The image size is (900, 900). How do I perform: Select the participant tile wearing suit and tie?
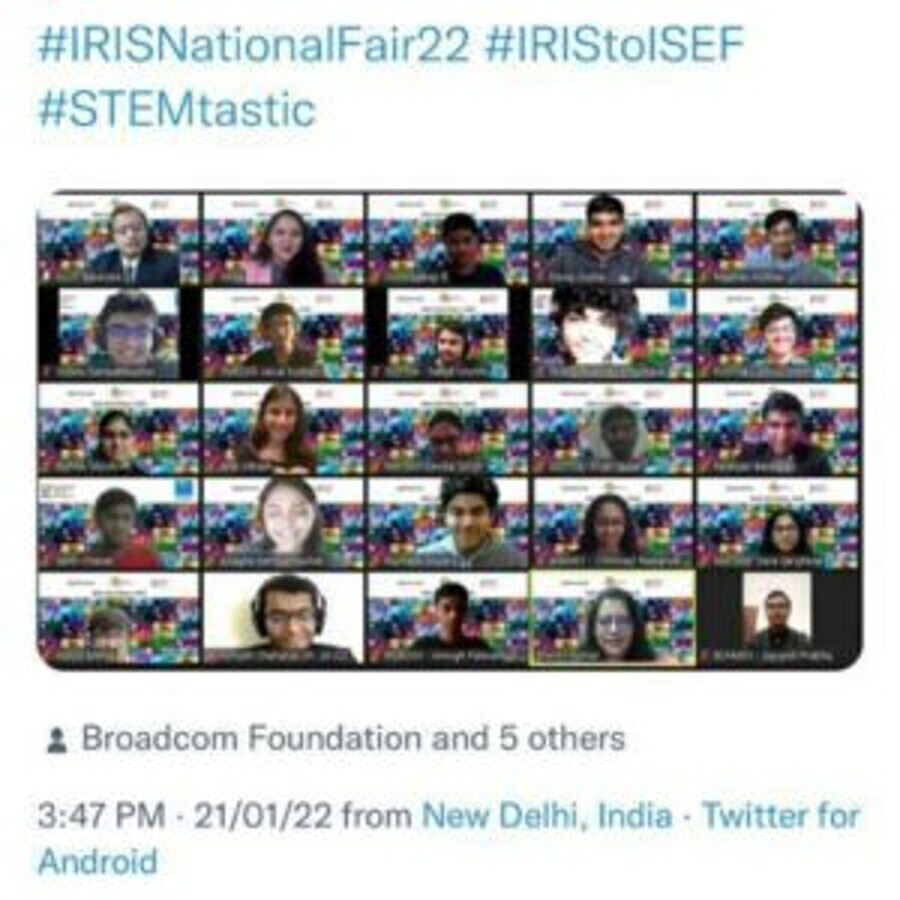point(119,240)
